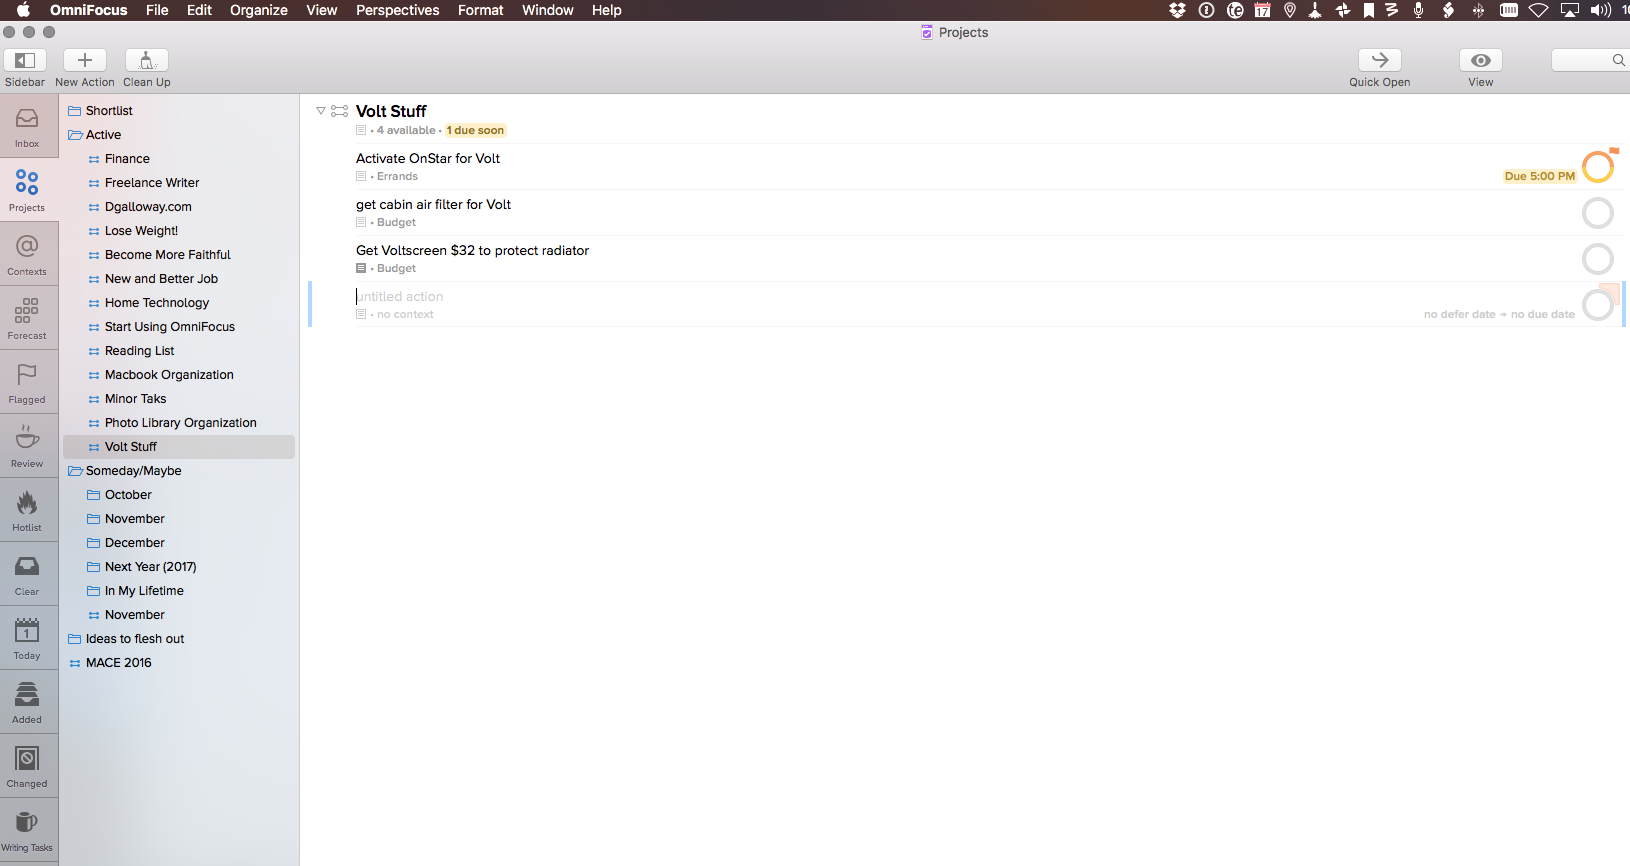Collapse the Active folder

coord(75,135)
